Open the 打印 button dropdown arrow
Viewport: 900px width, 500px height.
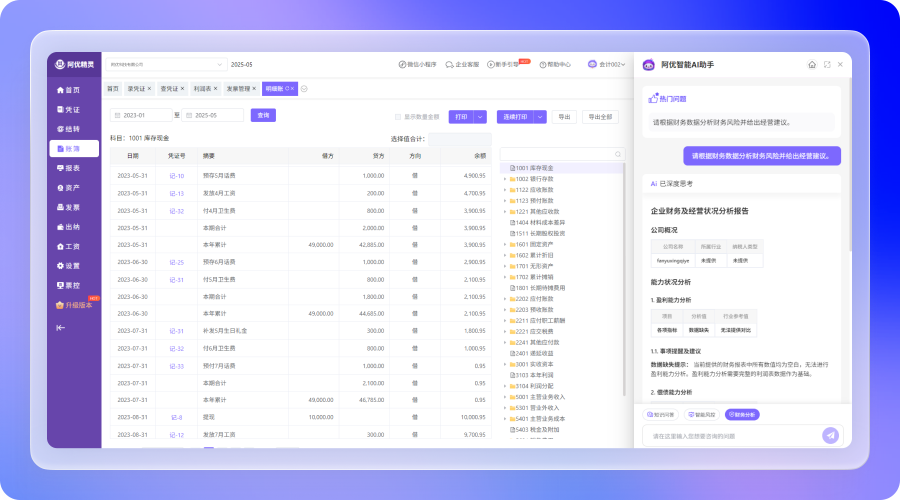pyautogui.click(x=480, y=117)
